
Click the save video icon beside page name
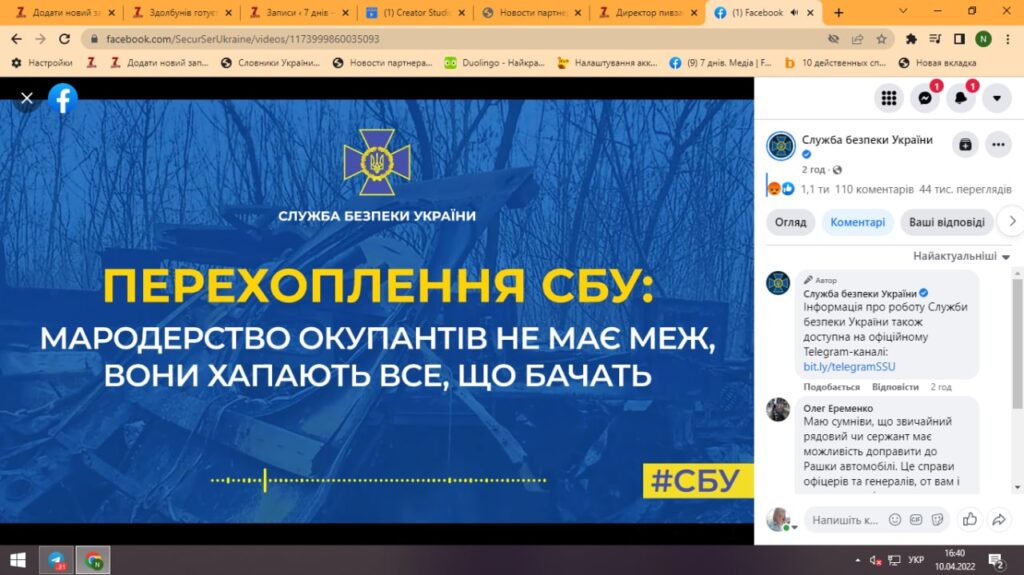[964, 144]
